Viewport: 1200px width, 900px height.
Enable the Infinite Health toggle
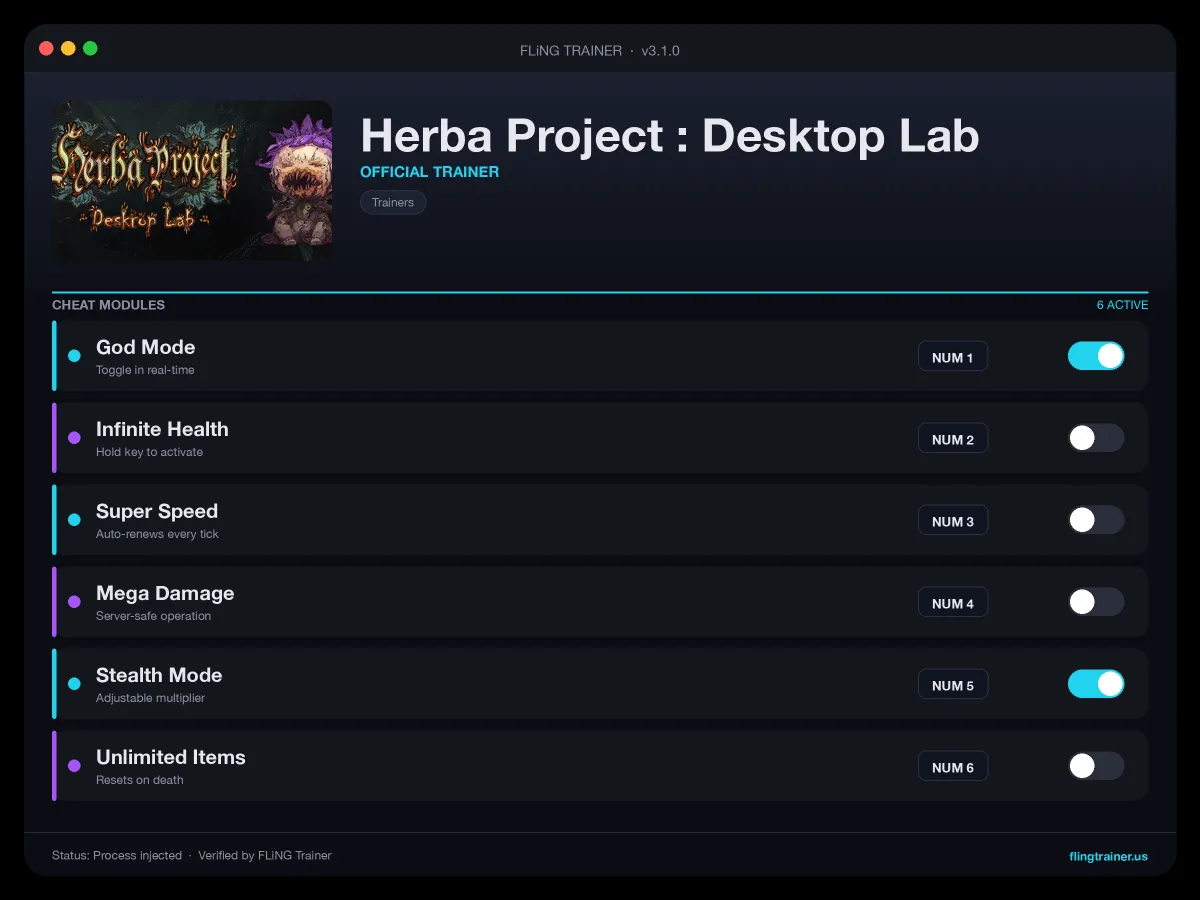click(1096, 438)
